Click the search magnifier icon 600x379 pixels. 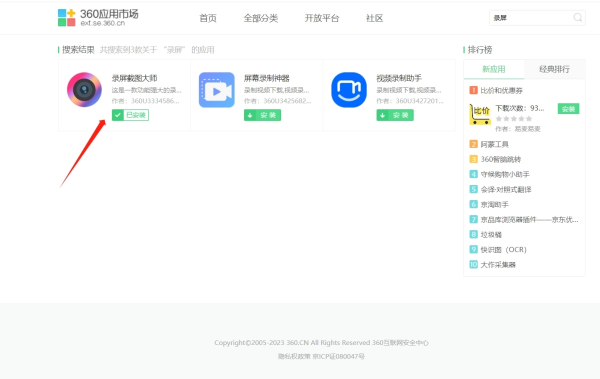(578, 18)
